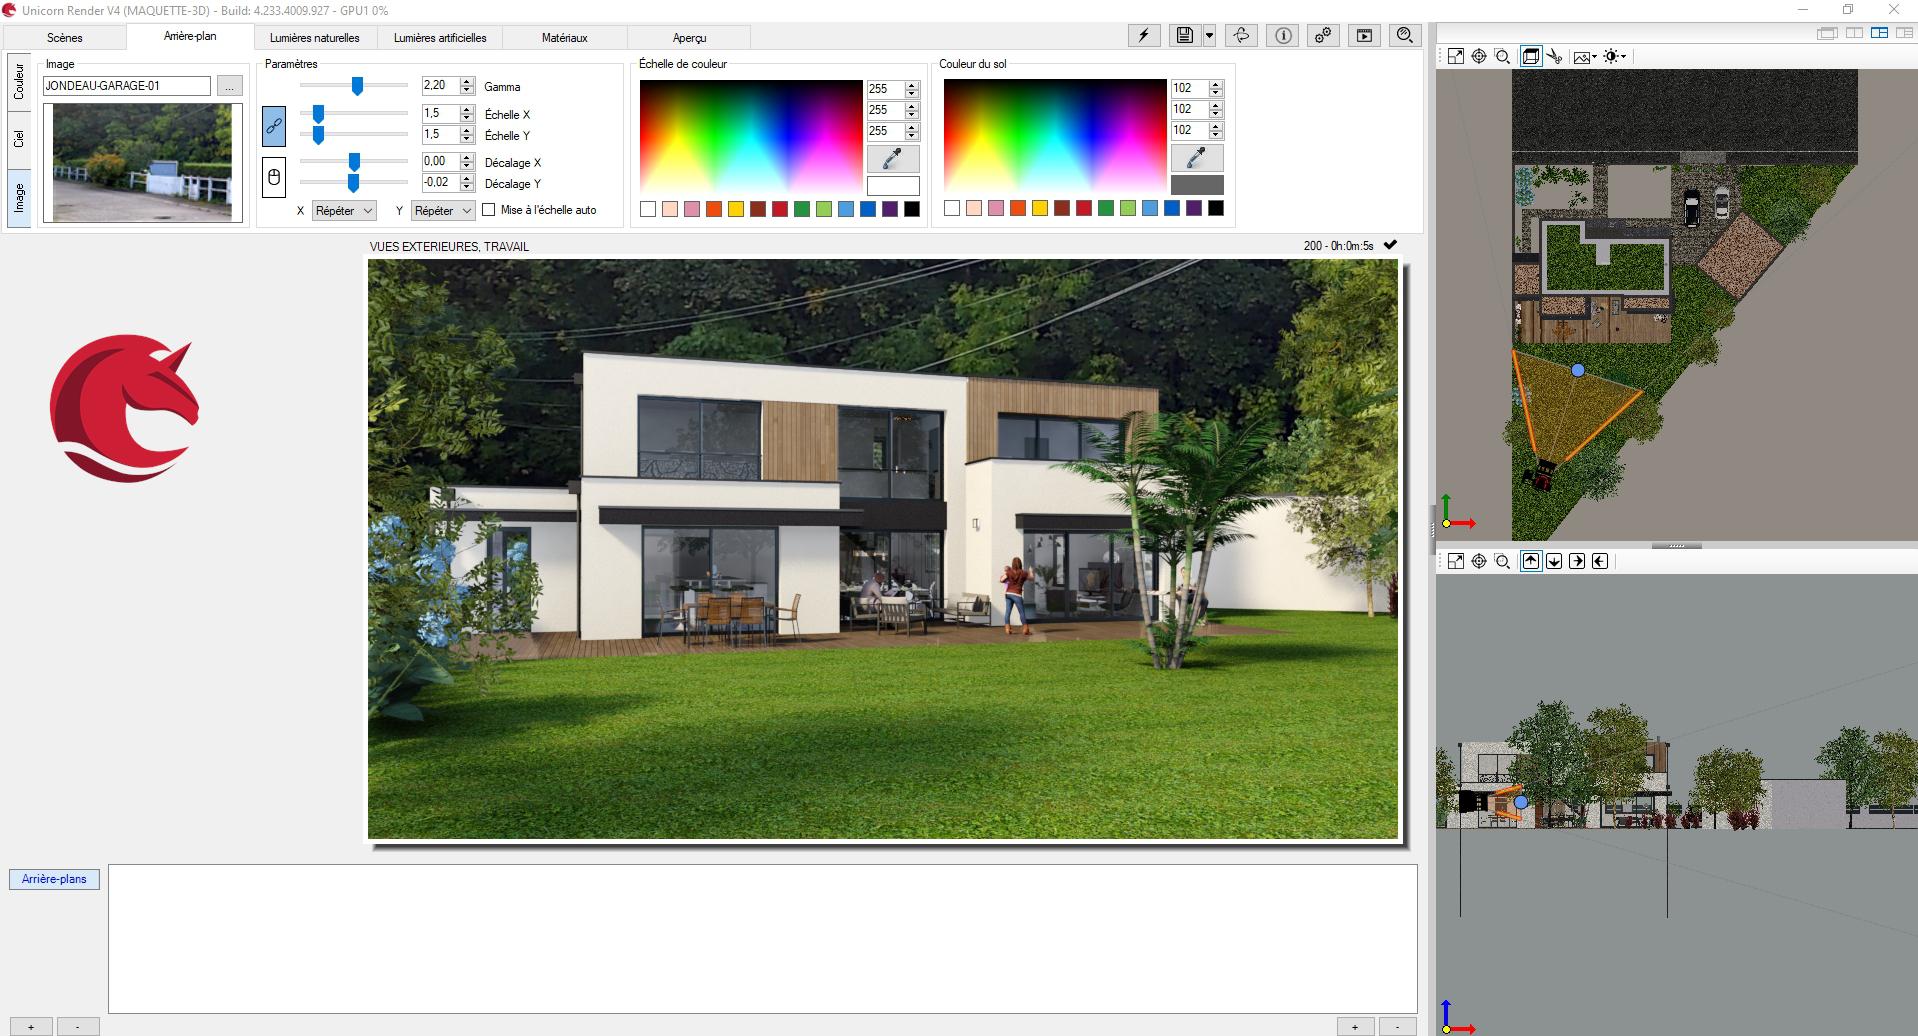Open the info icon in top toolbar

point(1283,36)
